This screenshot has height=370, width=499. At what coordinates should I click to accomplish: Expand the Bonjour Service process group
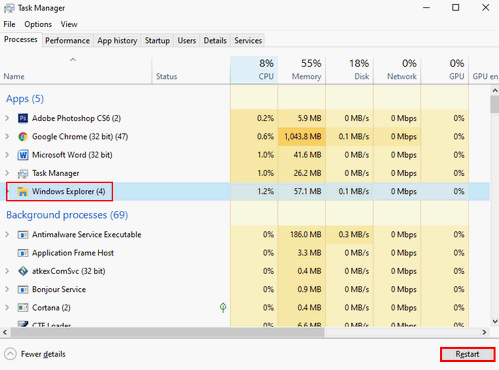coord(7,289)
